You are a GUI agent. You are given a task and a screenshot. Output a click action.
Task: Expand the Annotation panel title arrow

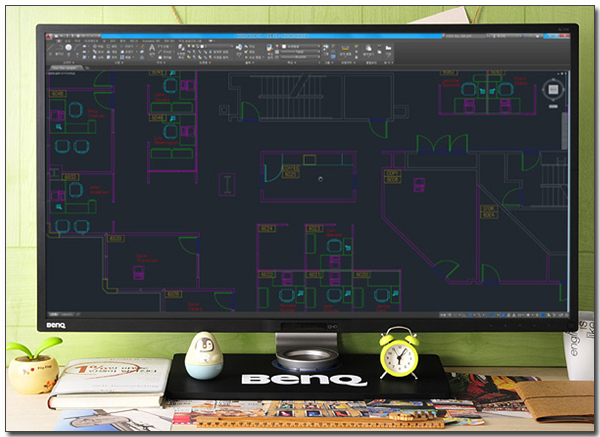[x=165, y=62]
